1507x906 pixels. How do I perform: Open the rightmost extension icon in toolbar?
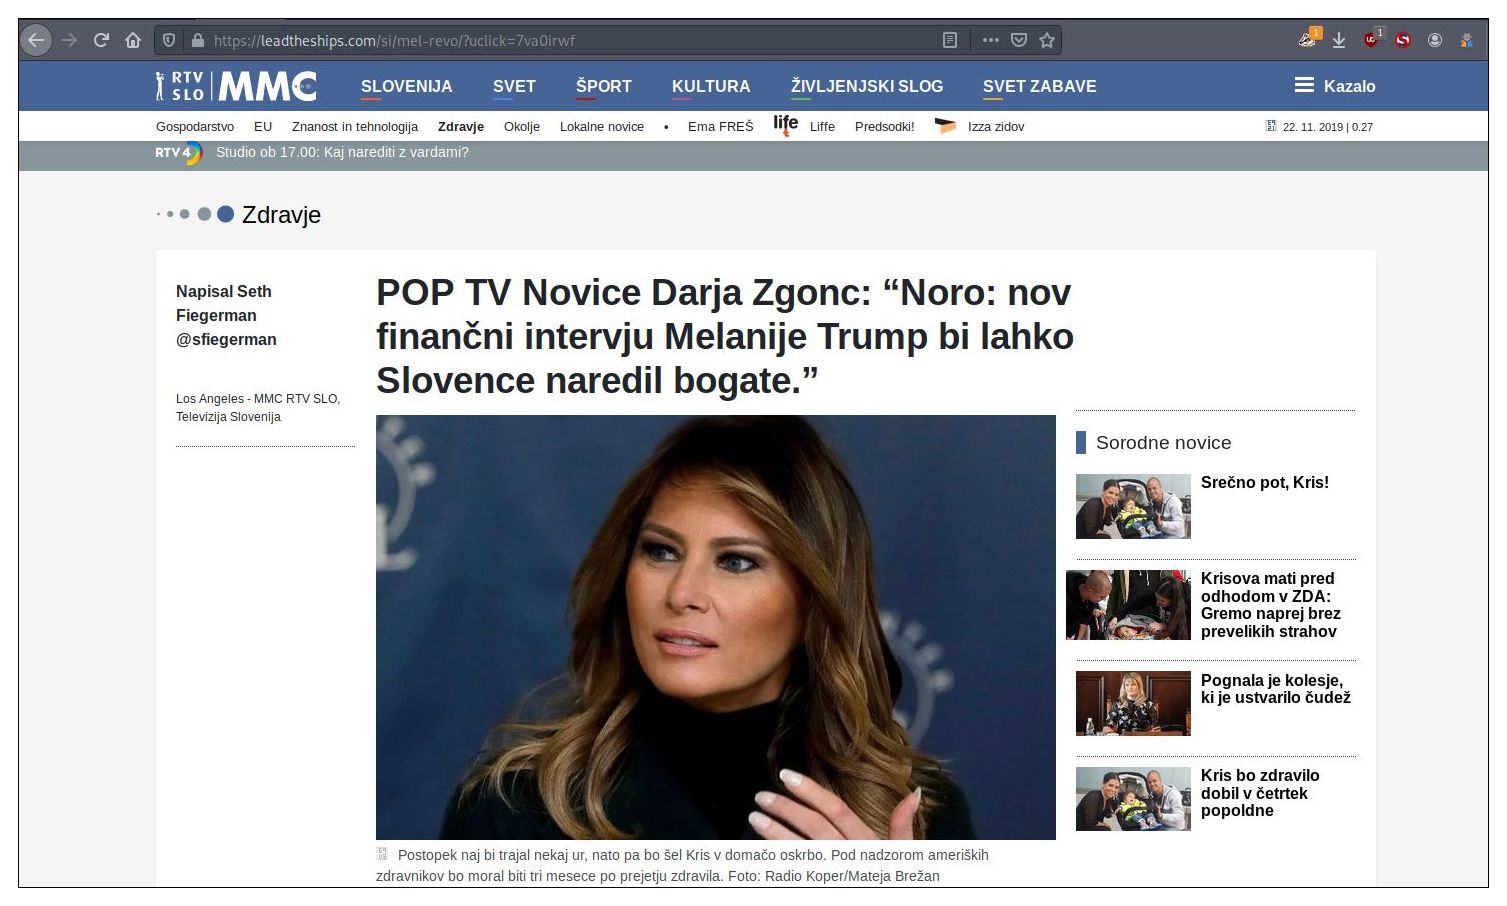[x=1466, y=40]
